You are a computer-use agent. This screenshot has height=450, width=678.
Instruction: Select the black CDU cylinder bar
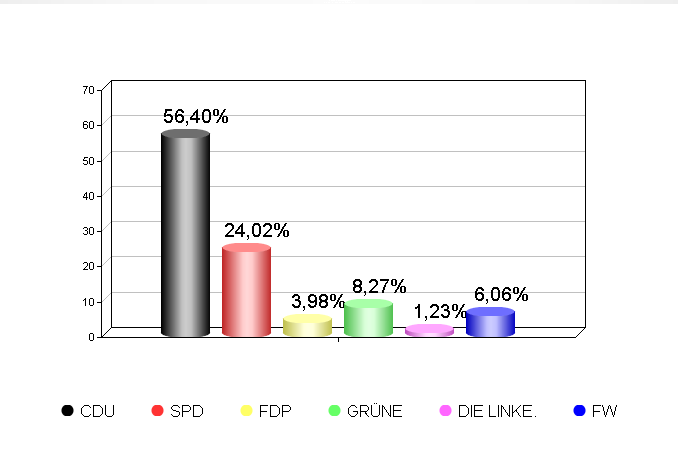(185, 233)
